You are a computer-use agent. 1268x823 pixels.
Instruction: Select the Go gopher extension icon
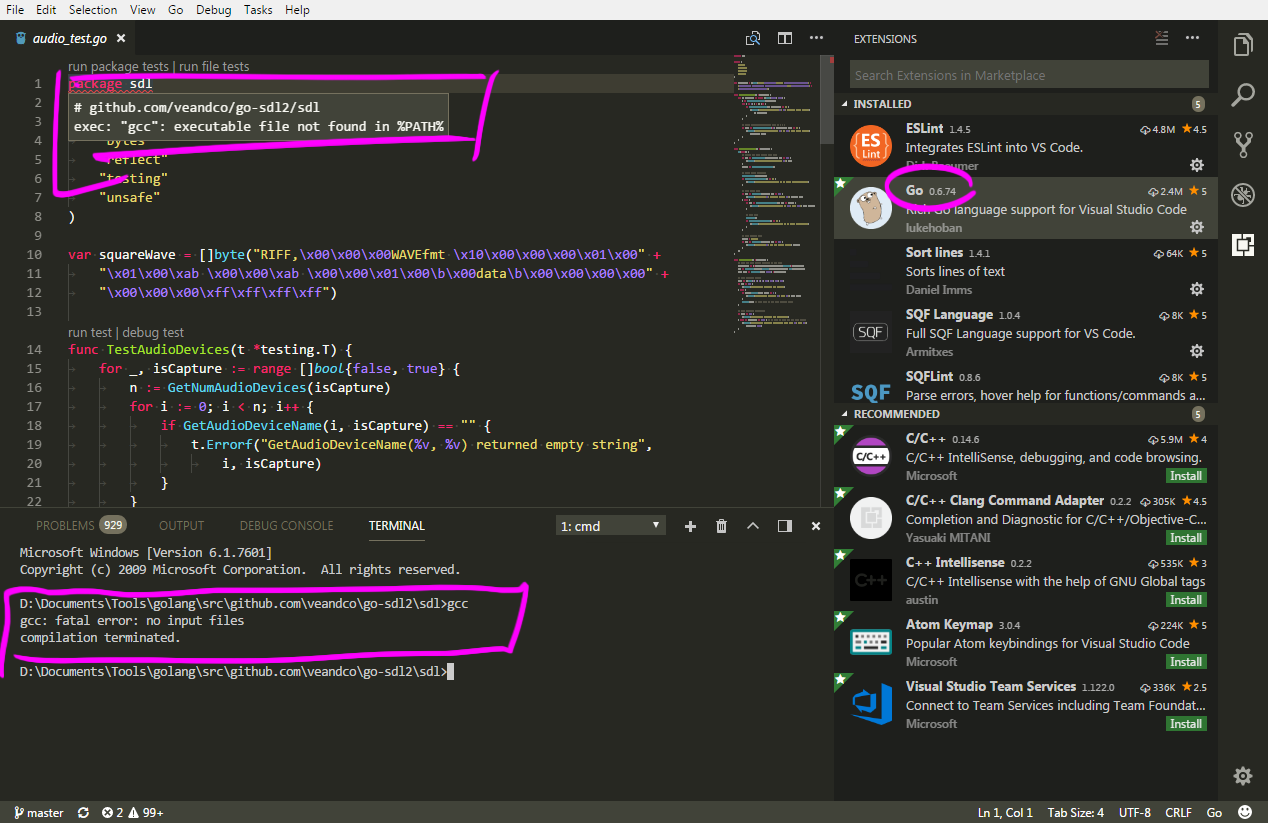coord(870,208)
